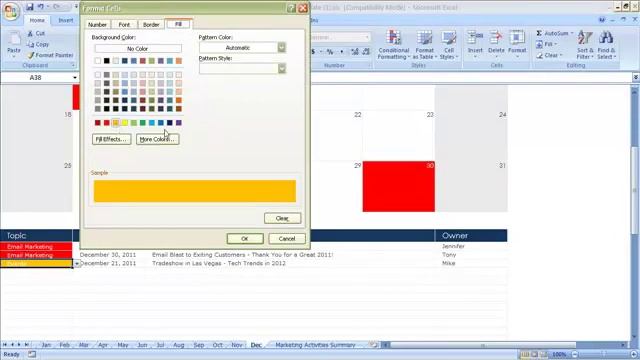
Task: Click first sheet navigation arrow
Action: [5, 345]
